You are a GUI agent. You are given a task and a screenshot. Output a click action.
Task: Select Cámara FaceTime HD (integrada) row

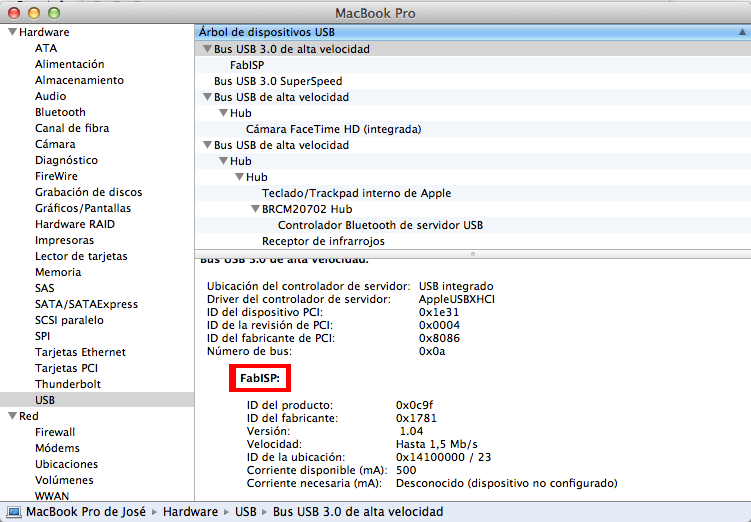(473, 129)
